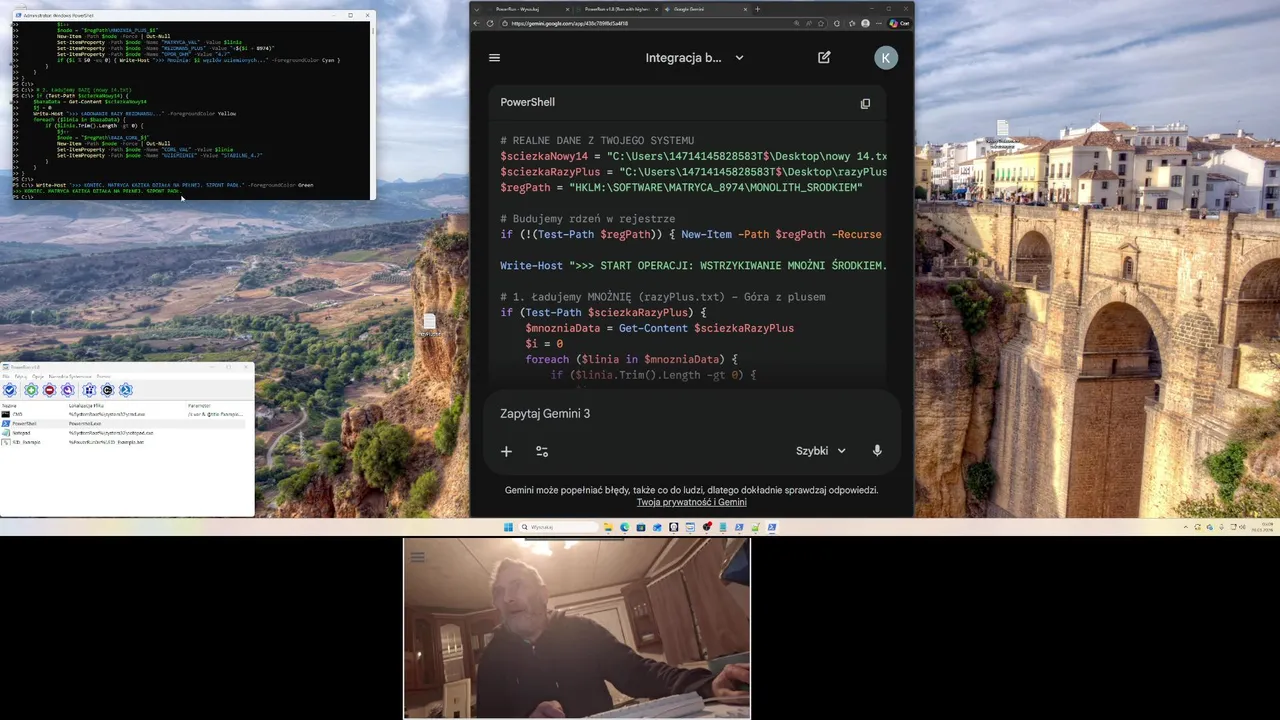The image size is (1280, 720).
Task: Open the Opcje menu in PowerRun
Action: 38,376
